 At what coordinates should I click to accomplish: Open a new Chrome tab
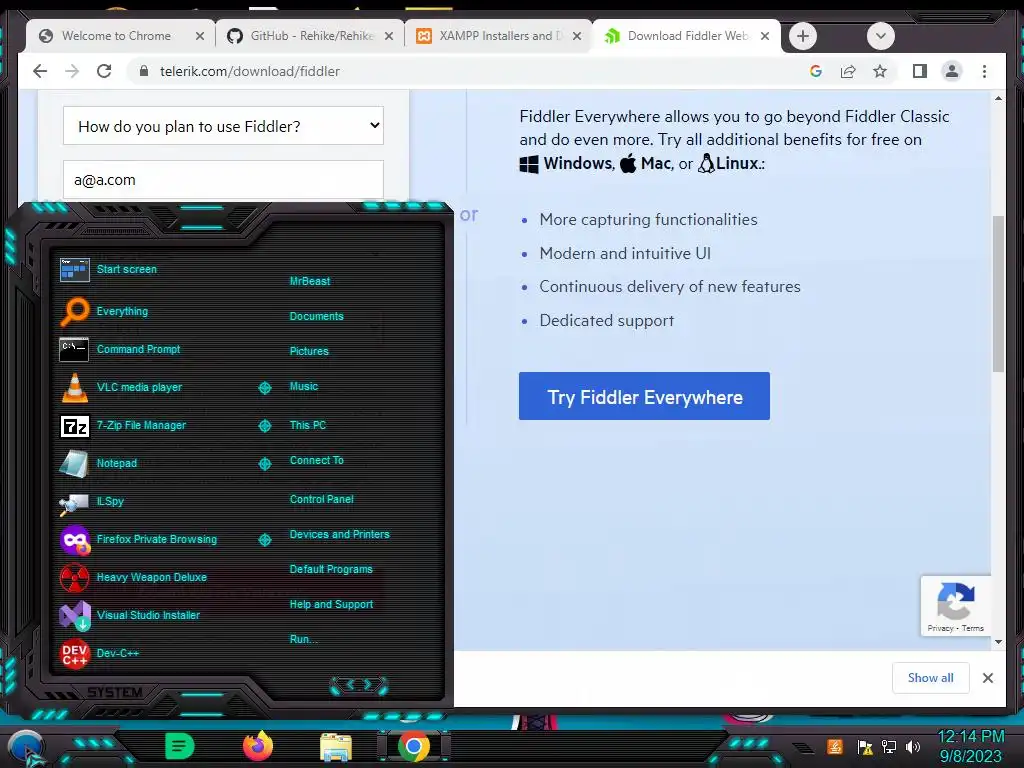(x=803, y=36)
